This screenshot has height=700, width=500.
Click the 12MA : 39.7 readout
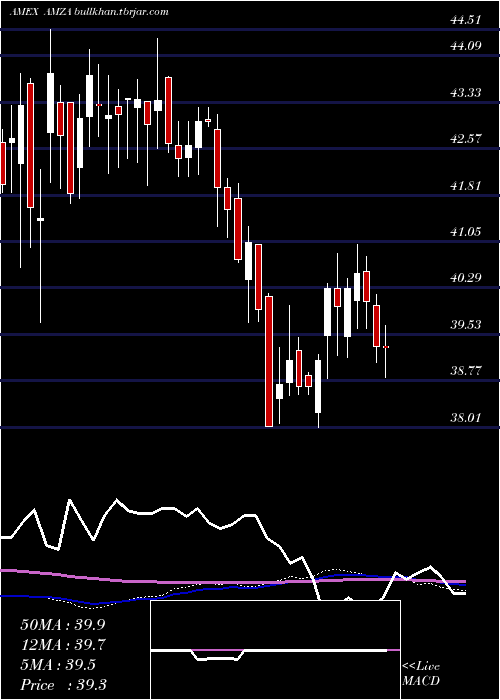coord(63,645)
